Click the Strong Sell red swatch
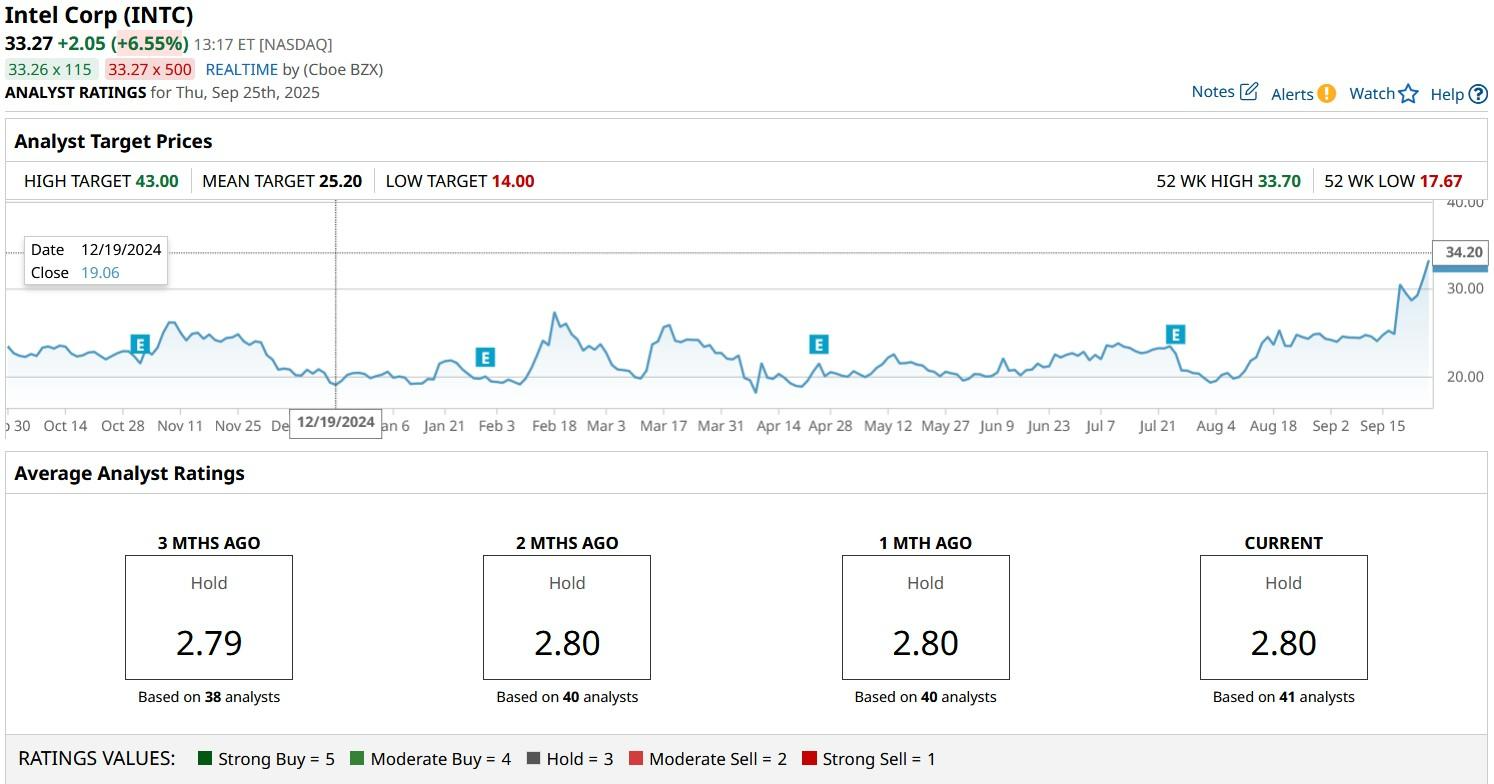This screenshot has height=784, width=1494. (x=810, y=759)
